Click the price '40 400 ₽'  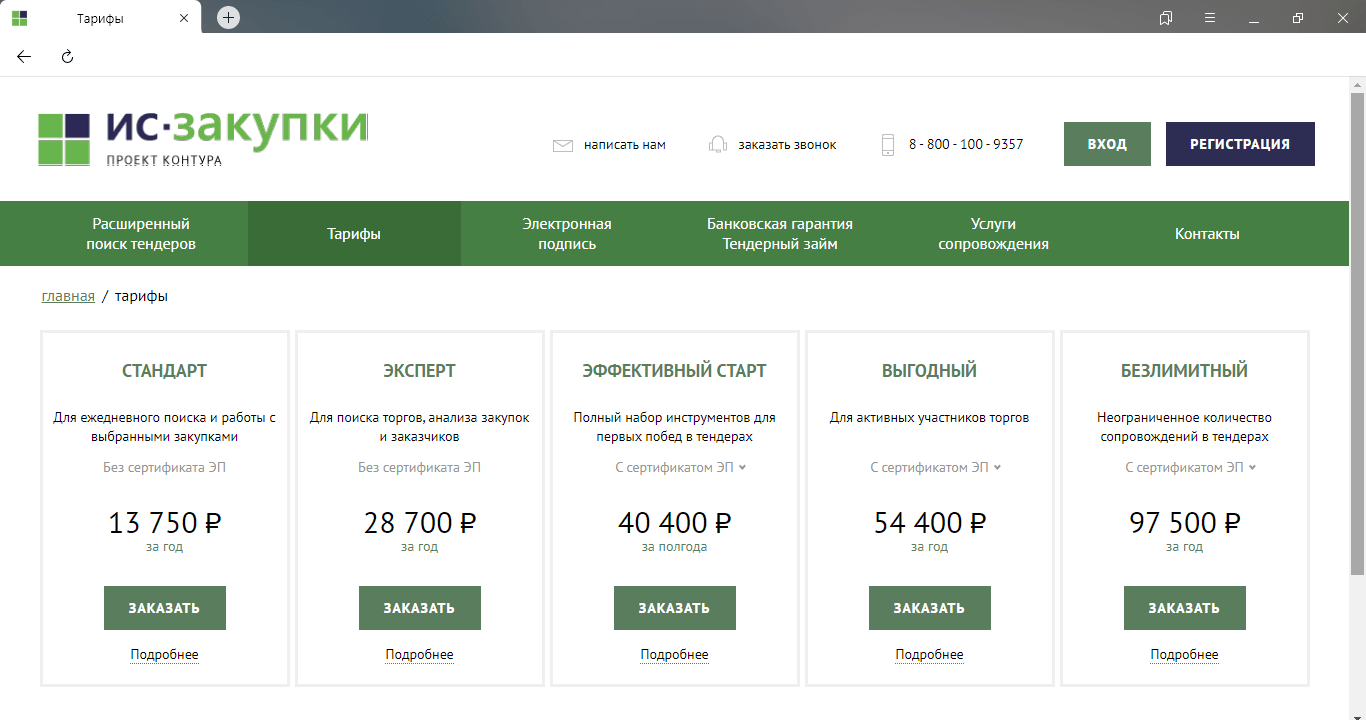pyautogui.click(x=675, y=522)
